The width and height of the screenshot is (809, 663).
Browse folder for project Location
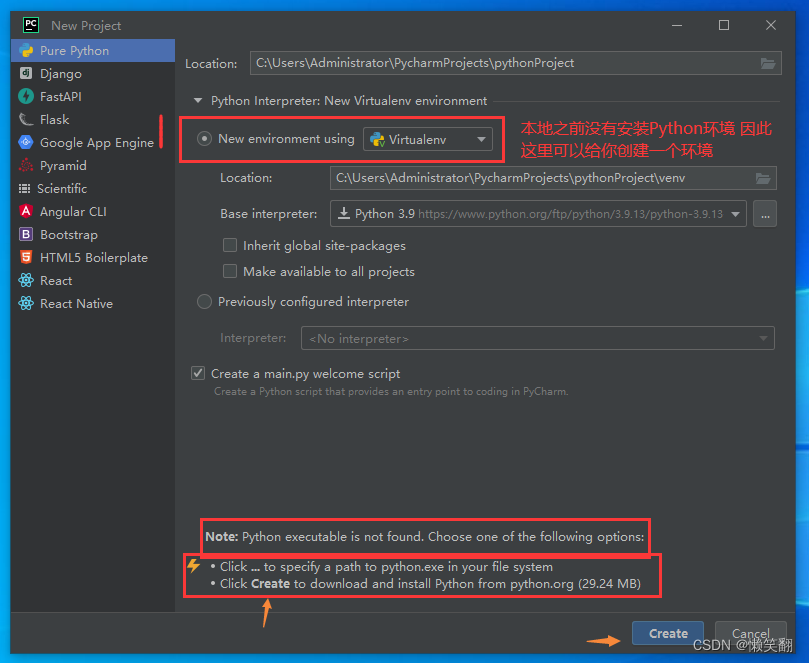pos(768,63)
